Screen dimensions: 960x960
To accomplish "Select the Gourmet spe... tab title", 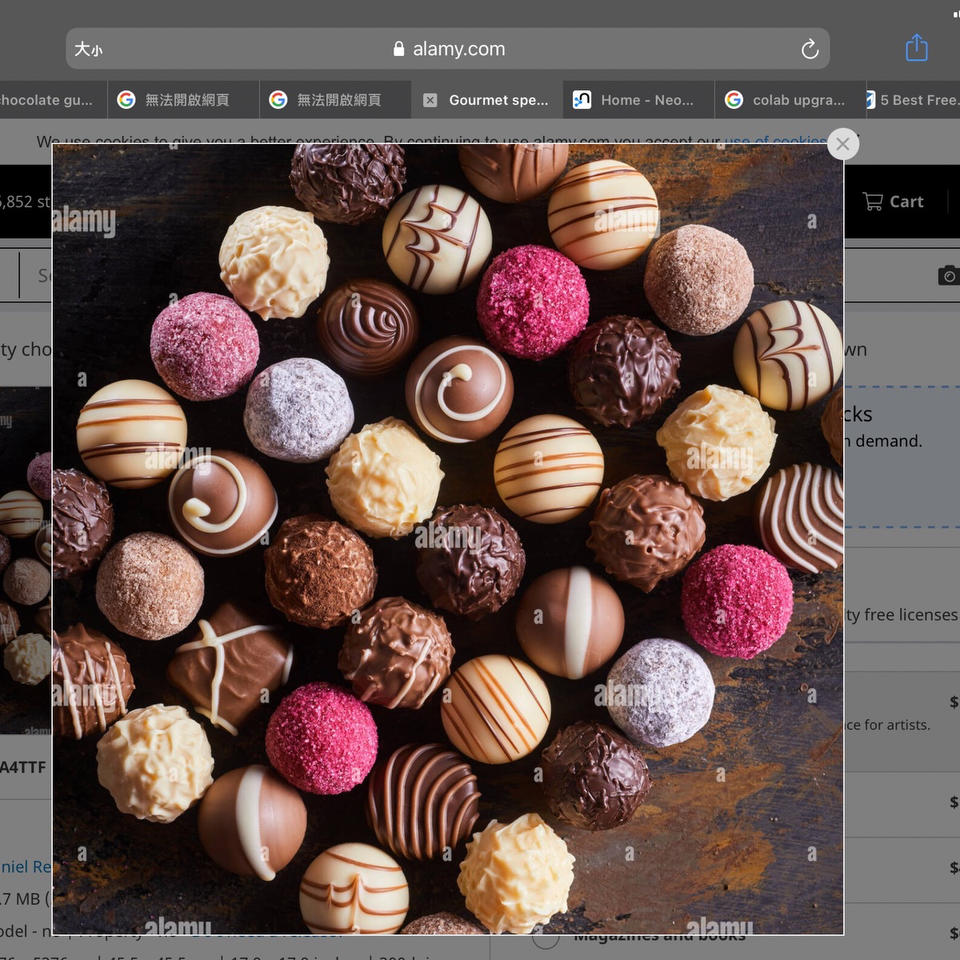I will pyautogui.click(x=498, y=100).
